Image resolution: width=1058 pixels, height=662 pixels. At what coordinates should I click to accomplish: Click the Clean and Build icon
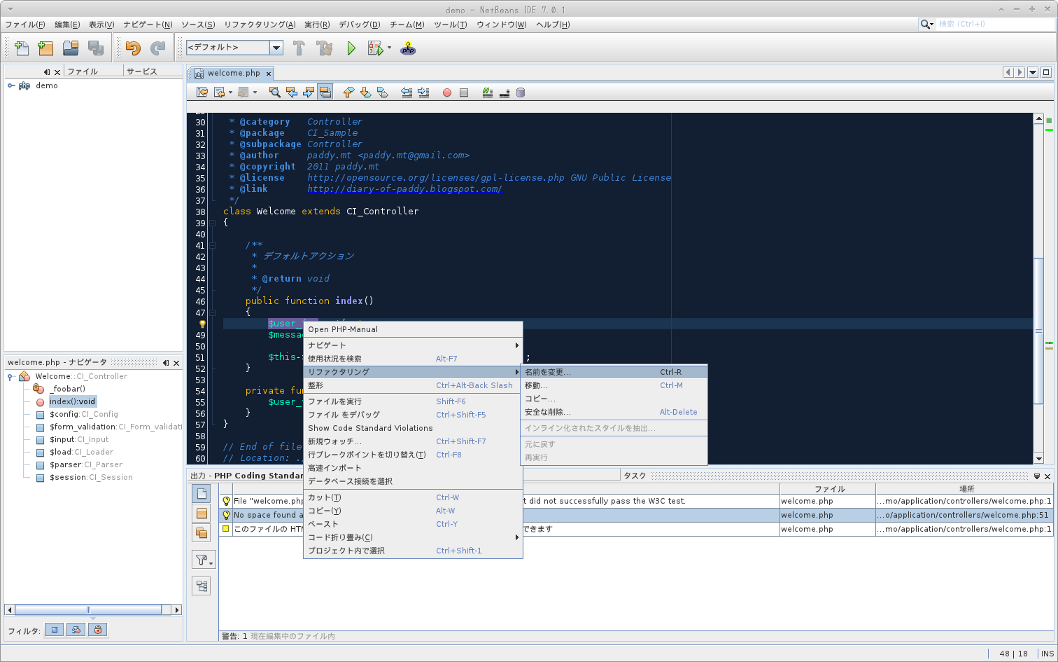tap(325, 48)
